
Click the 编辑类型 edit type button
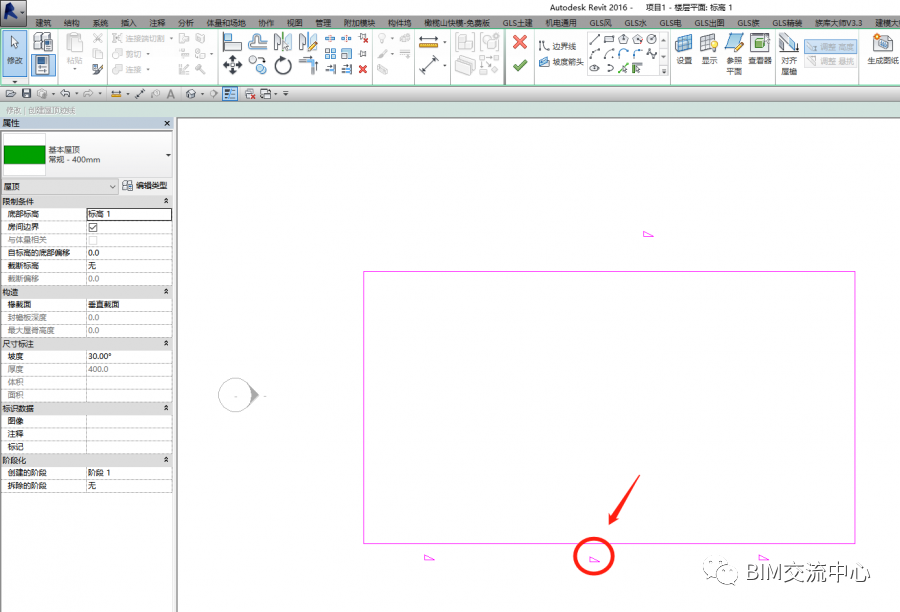point(145,185)
